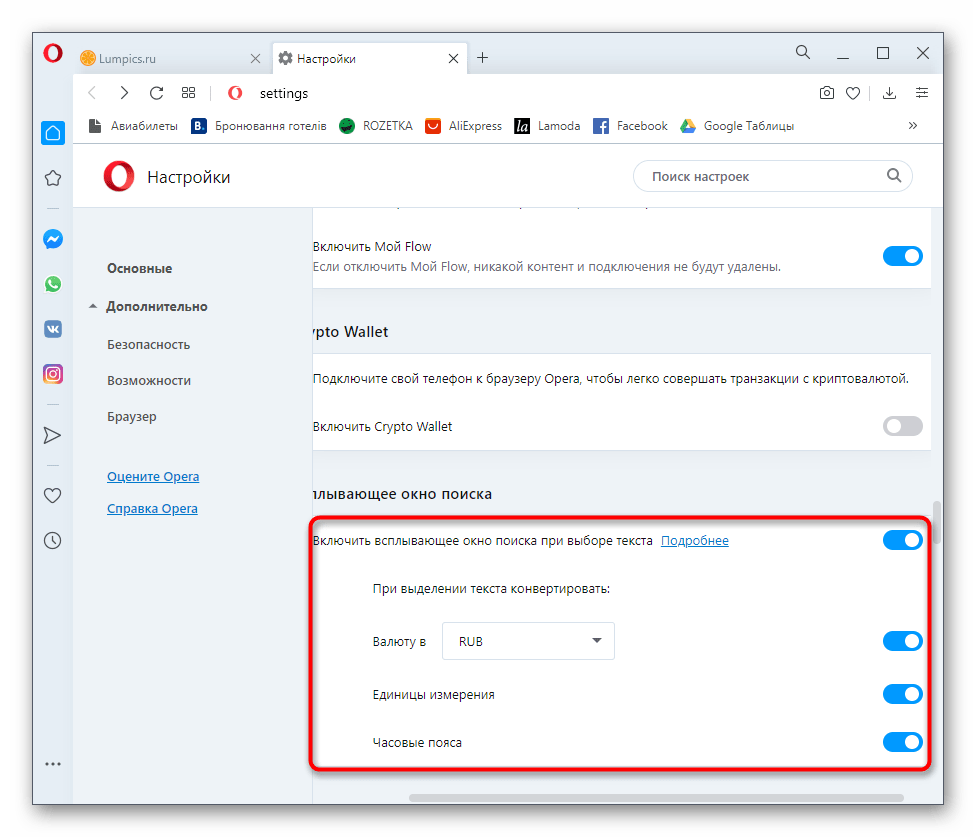Switch to the Lumpics.ru tab
976x837 pixels.
click(160, 58)
